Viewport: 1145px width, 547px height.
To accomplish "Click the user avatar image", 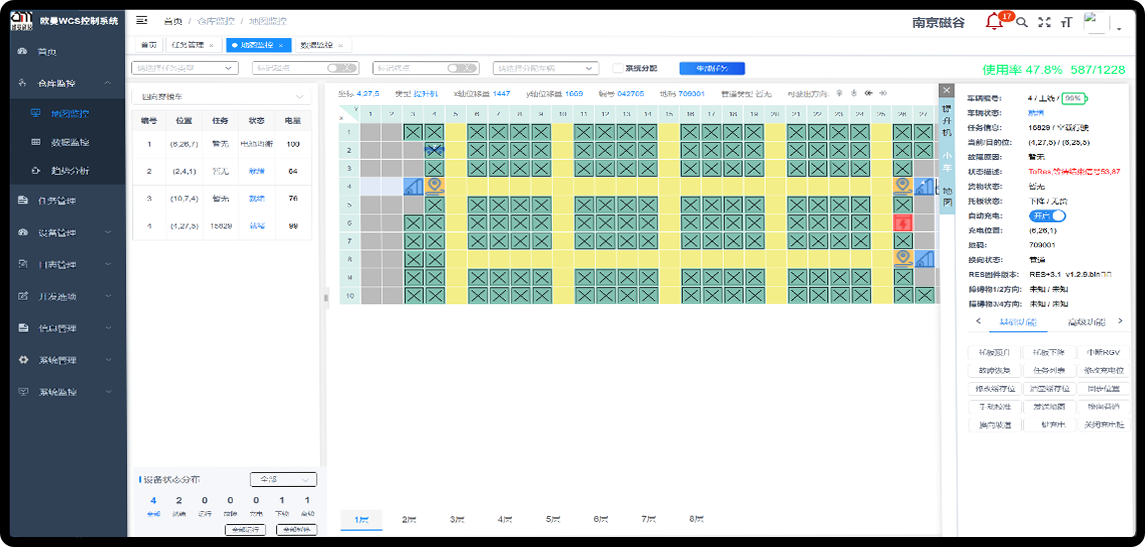I will click(1095, 22).
